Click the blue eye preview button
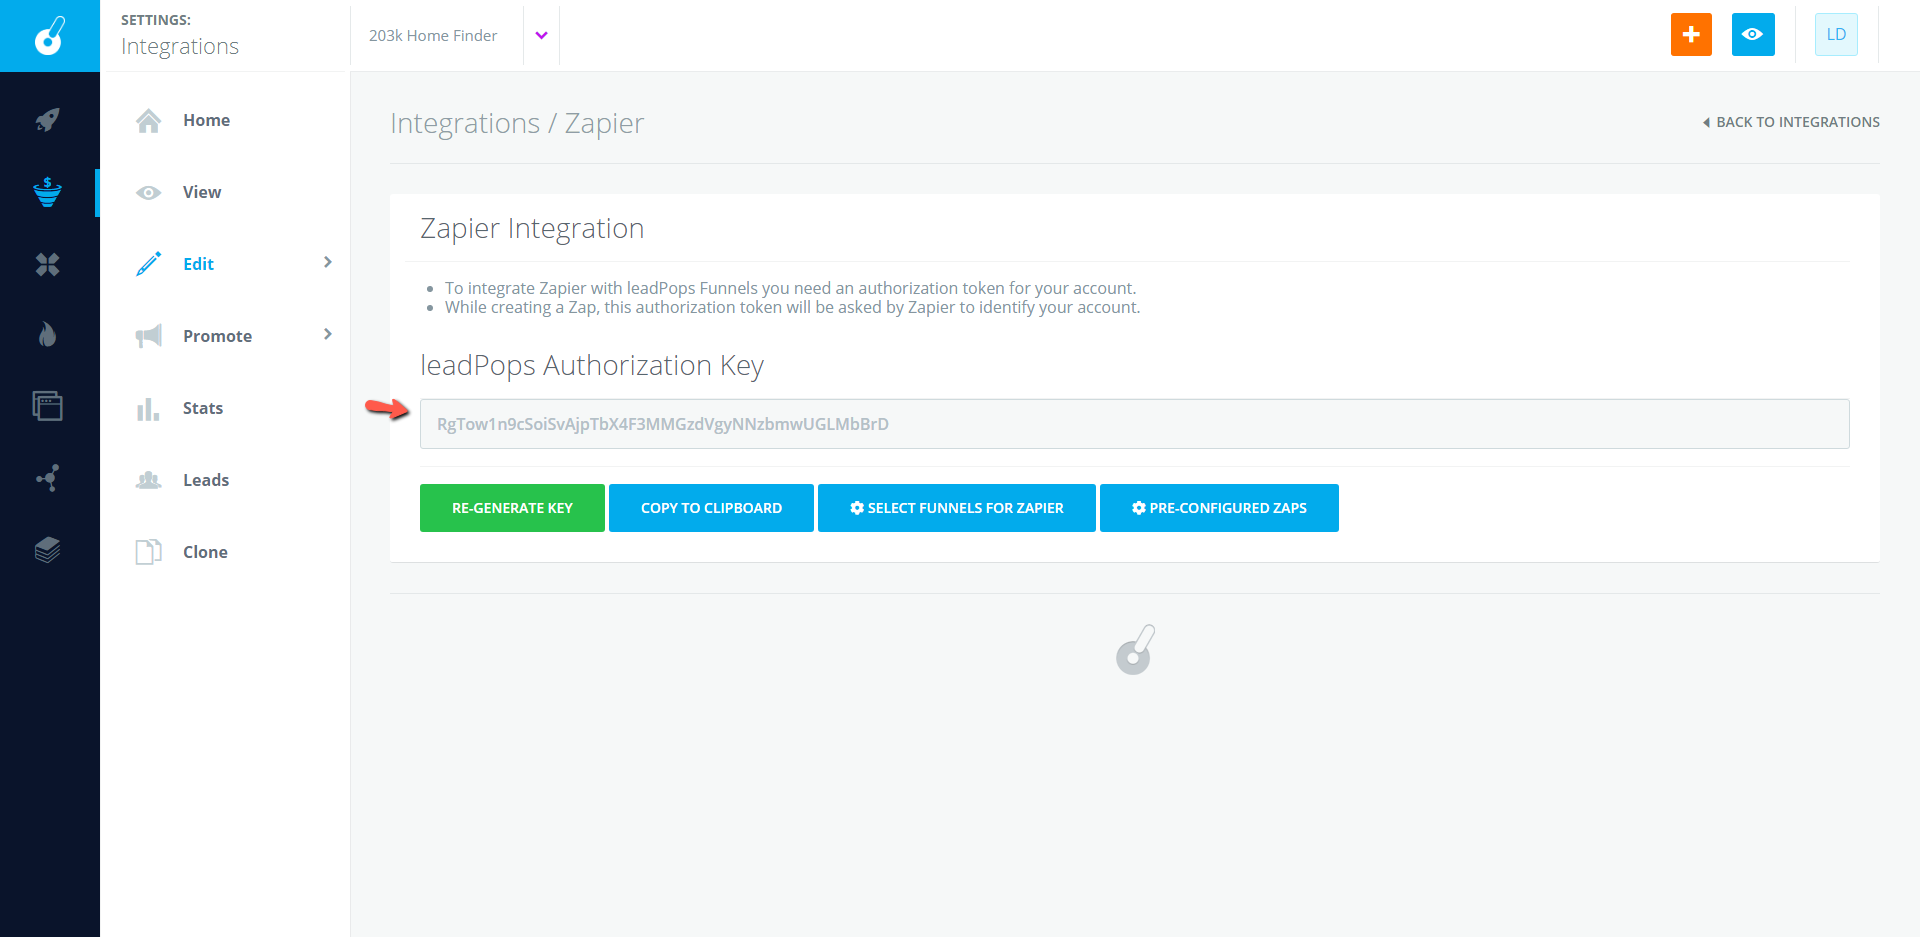 [1753, 35]
